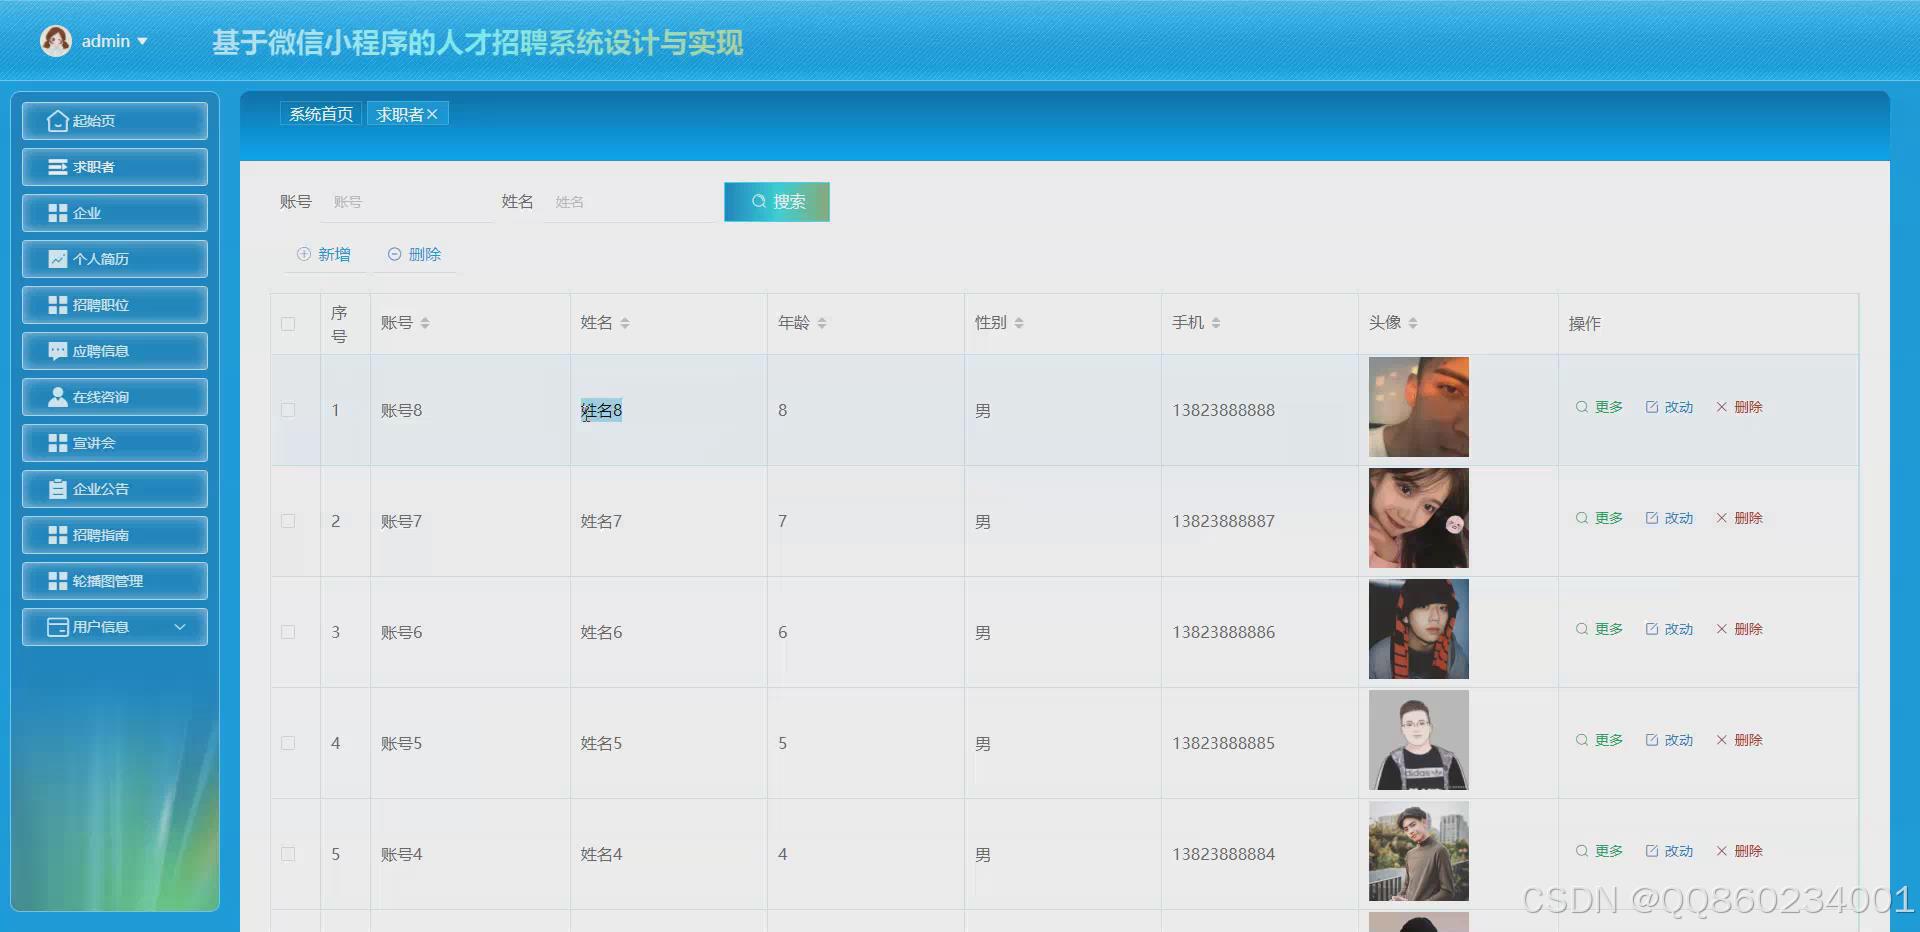Check the checkbox for row 账号6
The height and width of the screenshot is (932, 1920).
click(x=288, y=632)
